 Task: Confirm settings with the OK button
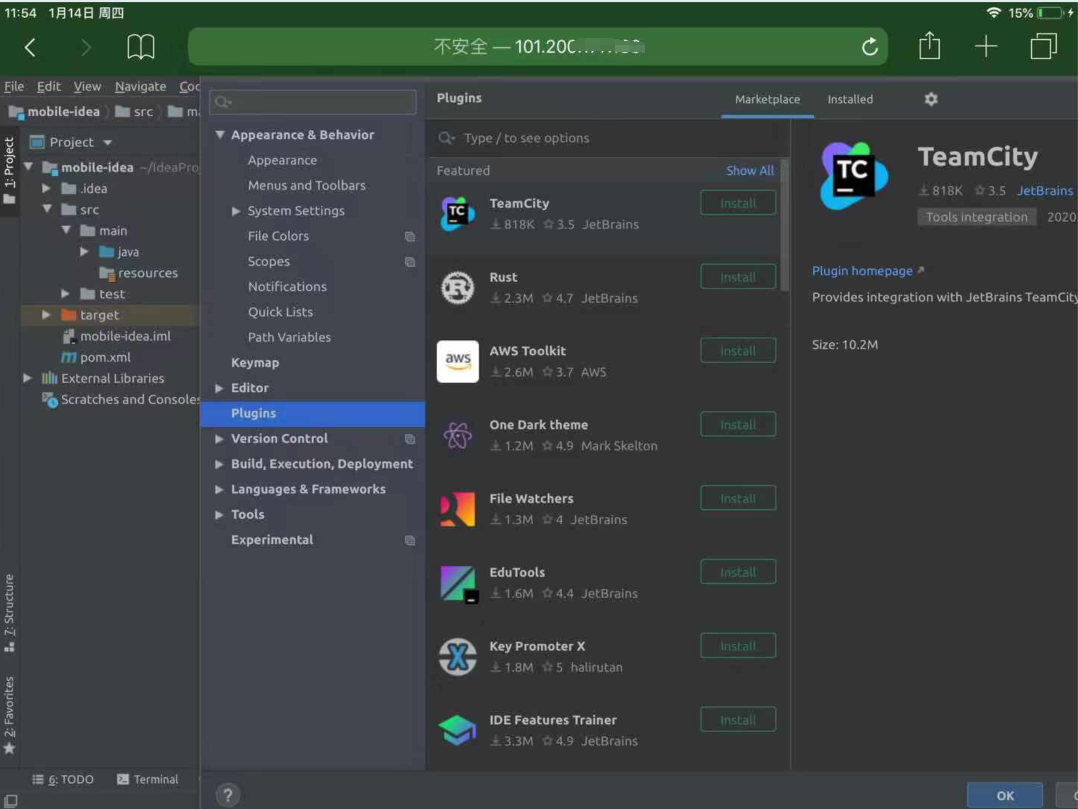(1004, 796)
